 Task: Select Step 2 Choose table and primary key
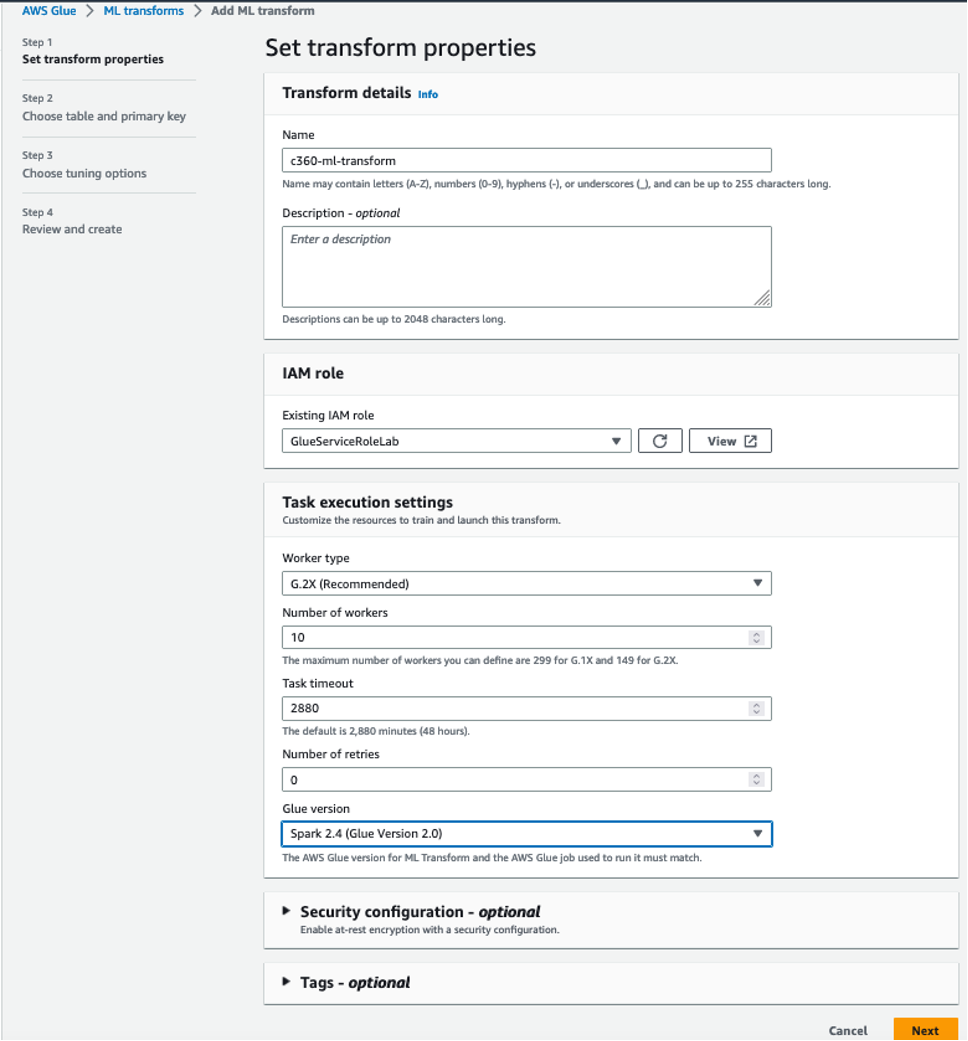point(104,116)
